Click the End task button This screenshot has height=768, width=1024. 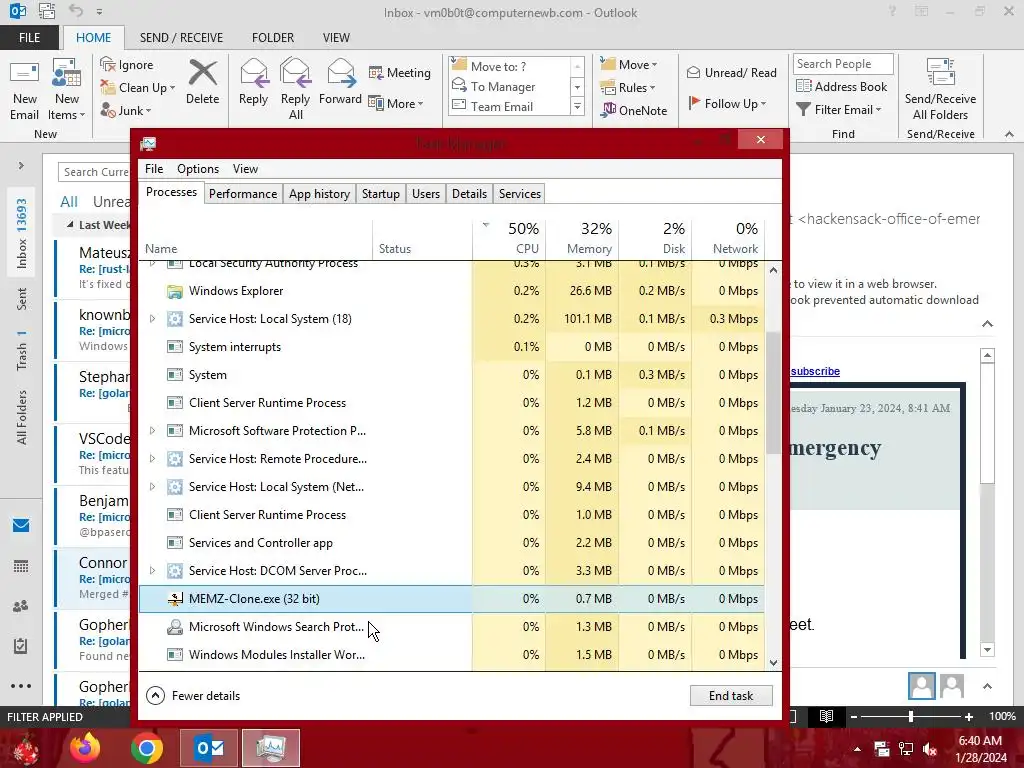click(731, 696)
